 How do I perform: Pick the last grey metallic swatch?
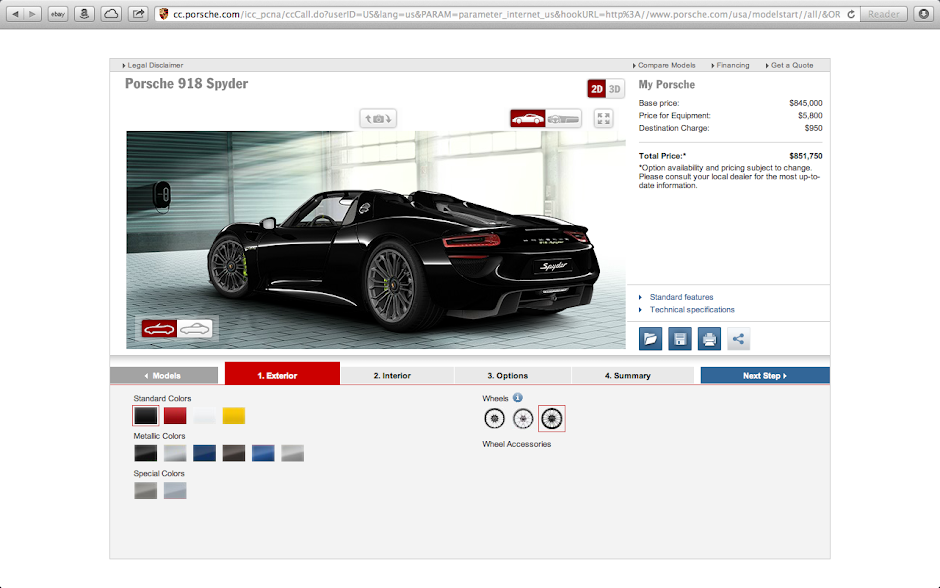pos(293,453)
